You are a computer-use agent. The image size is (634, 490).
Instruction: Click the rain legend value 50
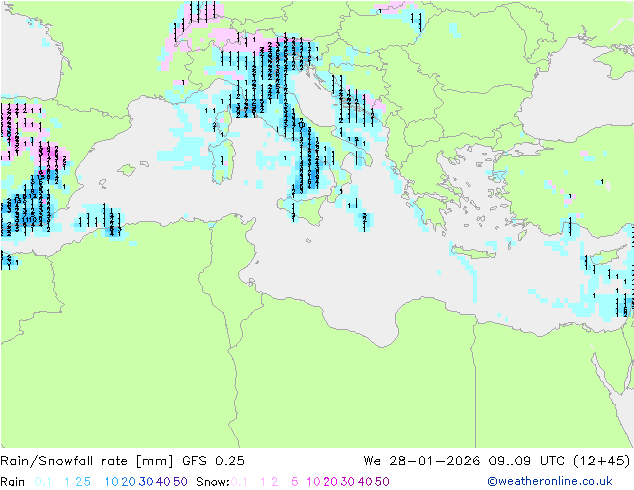180,482
